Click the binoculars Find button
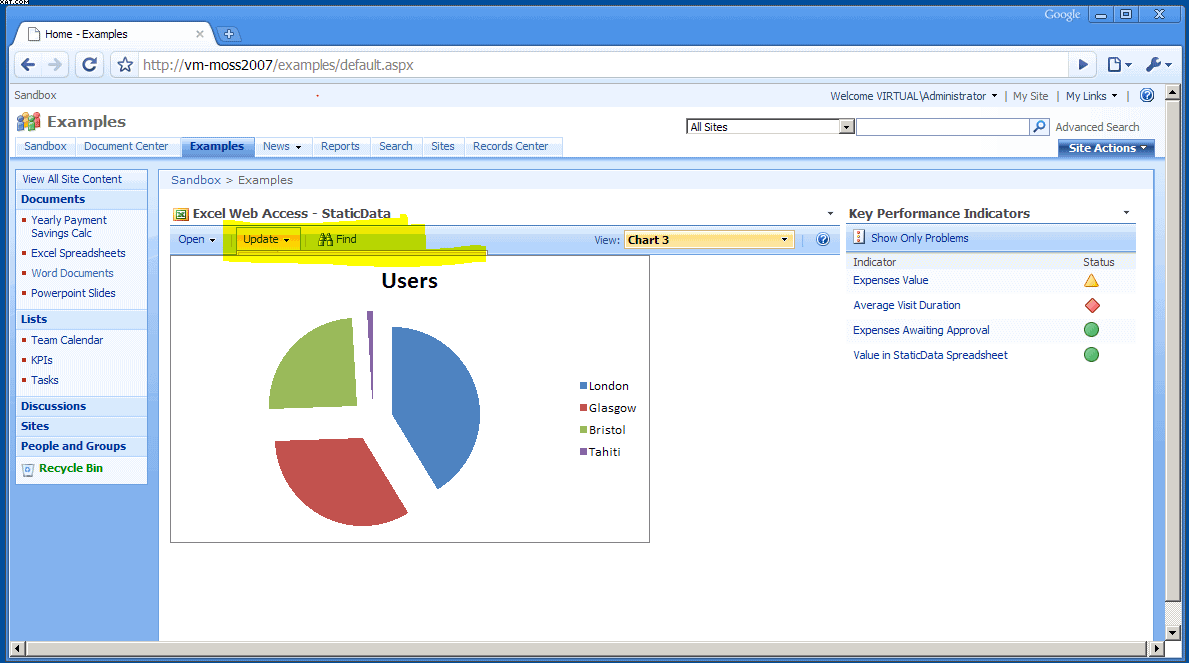This screenshot has width=1189, height=663. [x=337, y=240]
